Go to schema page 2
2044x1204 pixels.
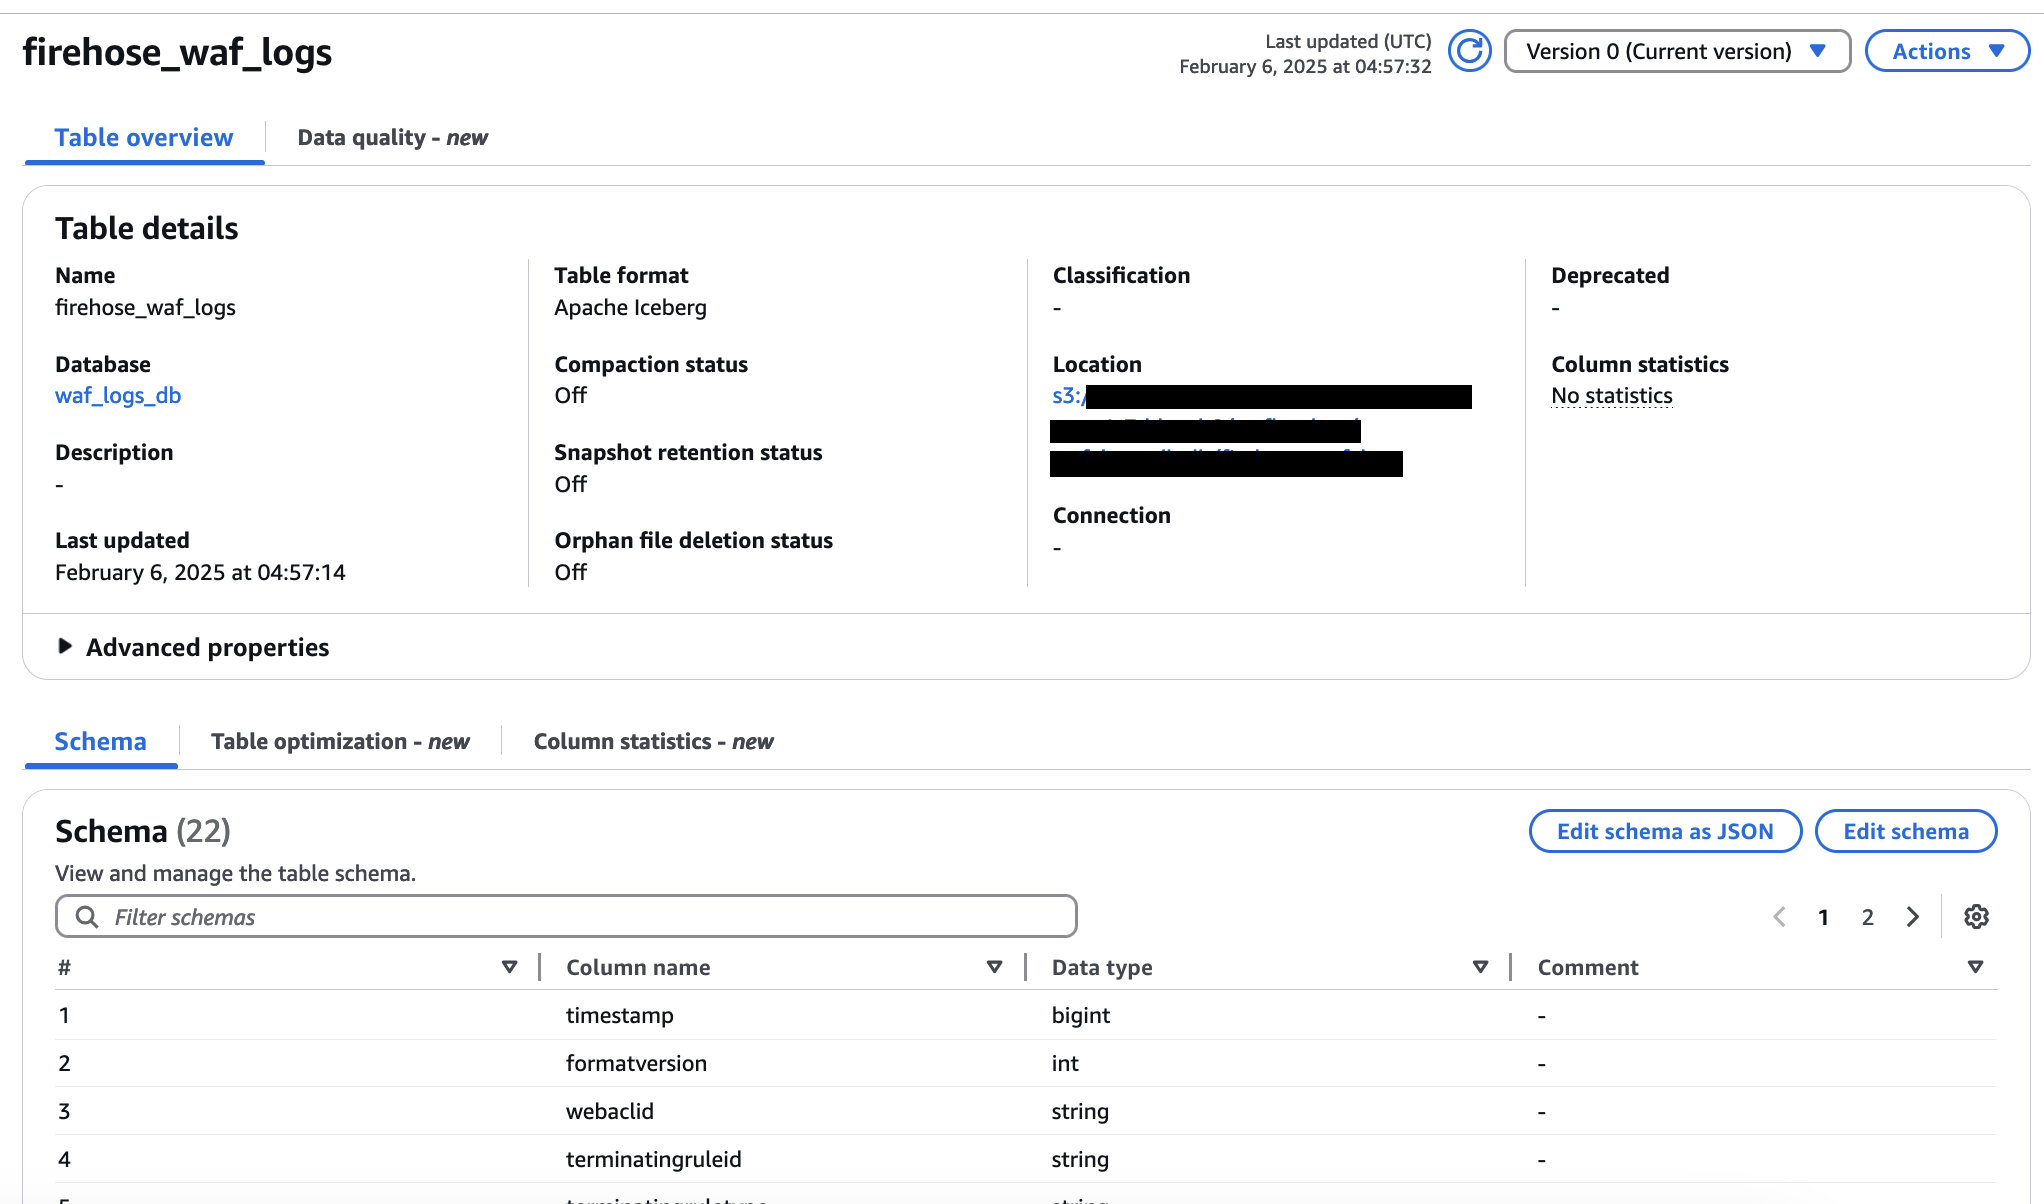pyautogui.click(x=1867, y=917)
